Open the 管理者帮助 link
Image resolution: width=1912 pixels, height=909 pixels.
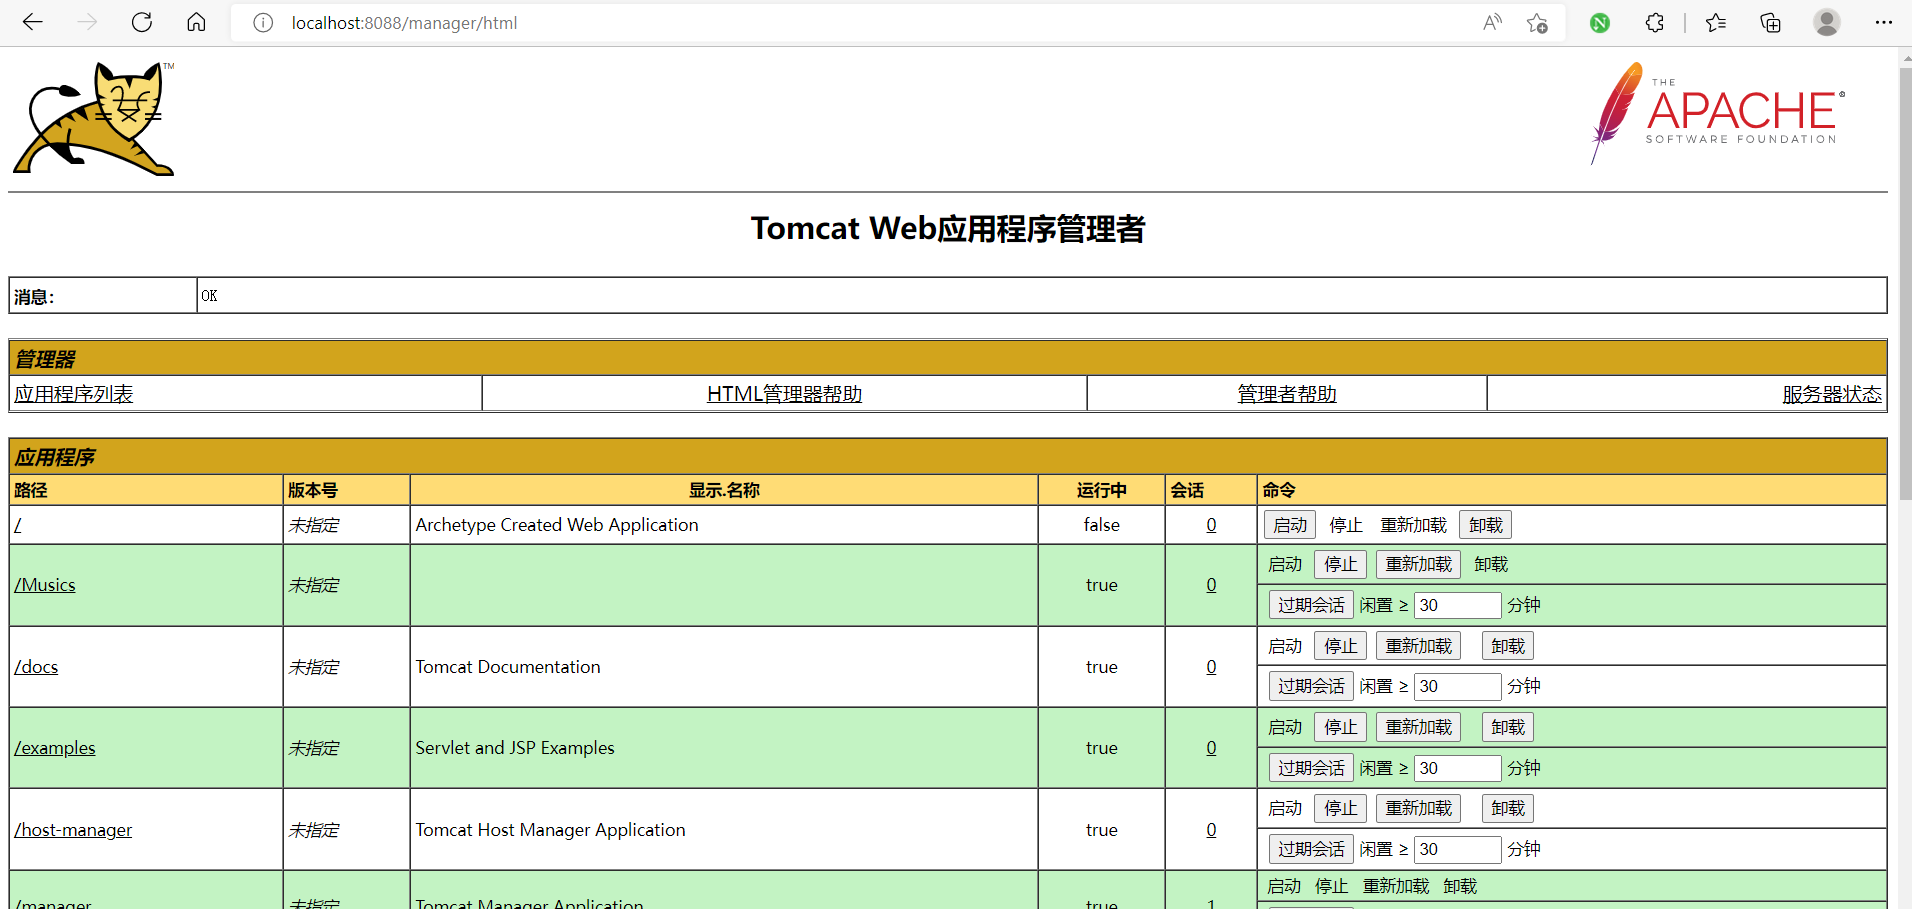point(1287,394)
